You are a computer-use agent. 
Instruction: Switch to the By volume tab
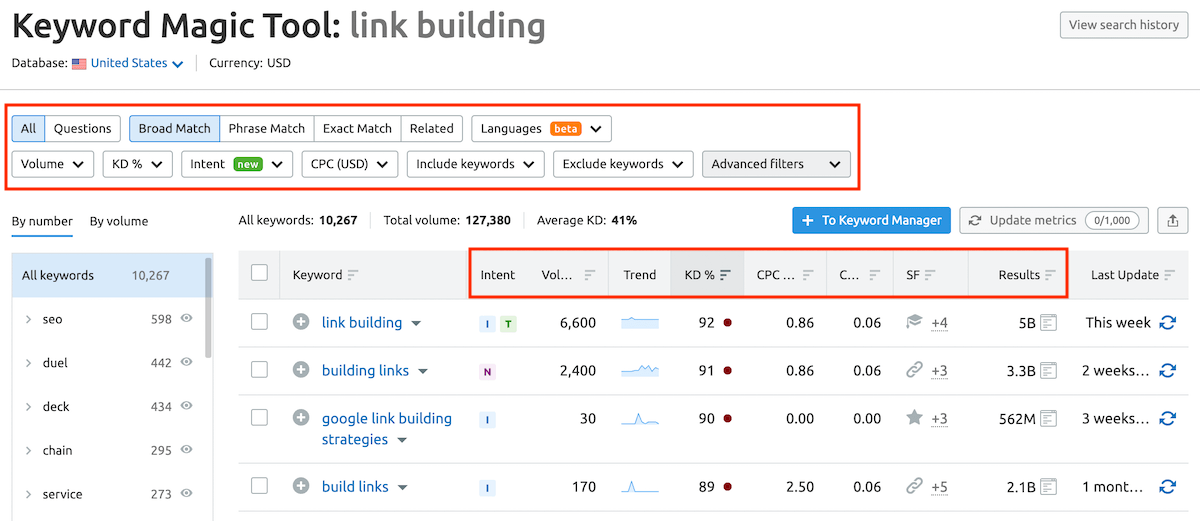coord(118,222)
